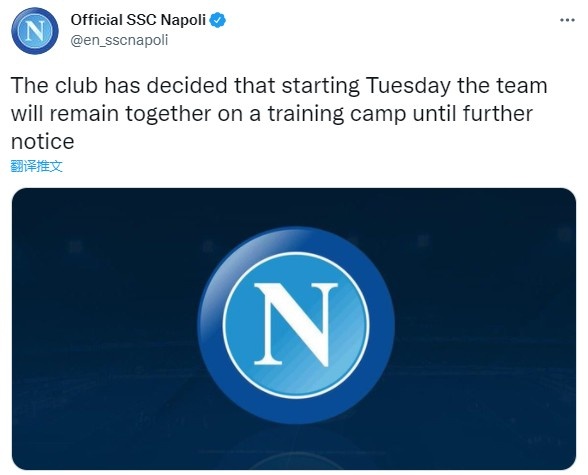Image resolution: width=588 pixels, height=475 pixels.
Task: Select the small N logo inside avatar
Action: (x=35, y=31)
